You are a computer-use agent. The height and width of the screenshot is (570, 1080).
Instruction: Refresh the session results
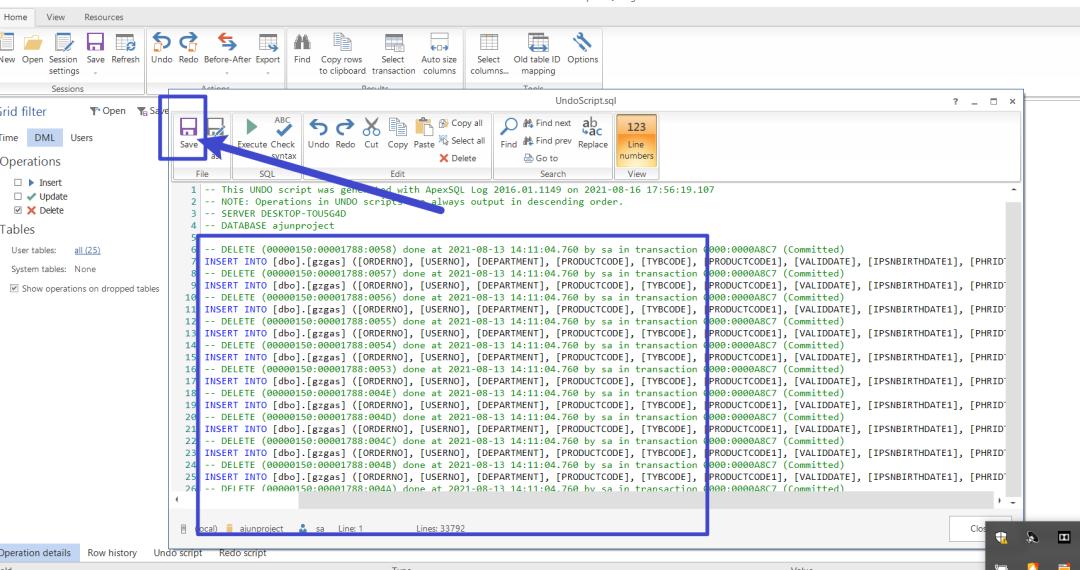pos(125,50)
